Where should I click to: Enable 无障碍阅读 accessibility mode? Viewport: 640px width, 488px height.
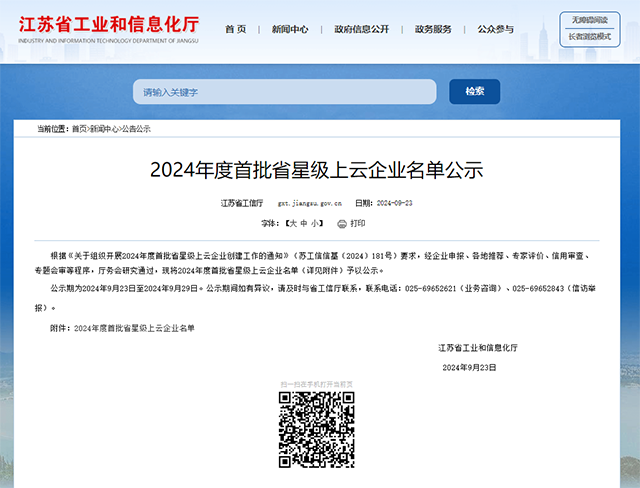[x=589, y=20]
